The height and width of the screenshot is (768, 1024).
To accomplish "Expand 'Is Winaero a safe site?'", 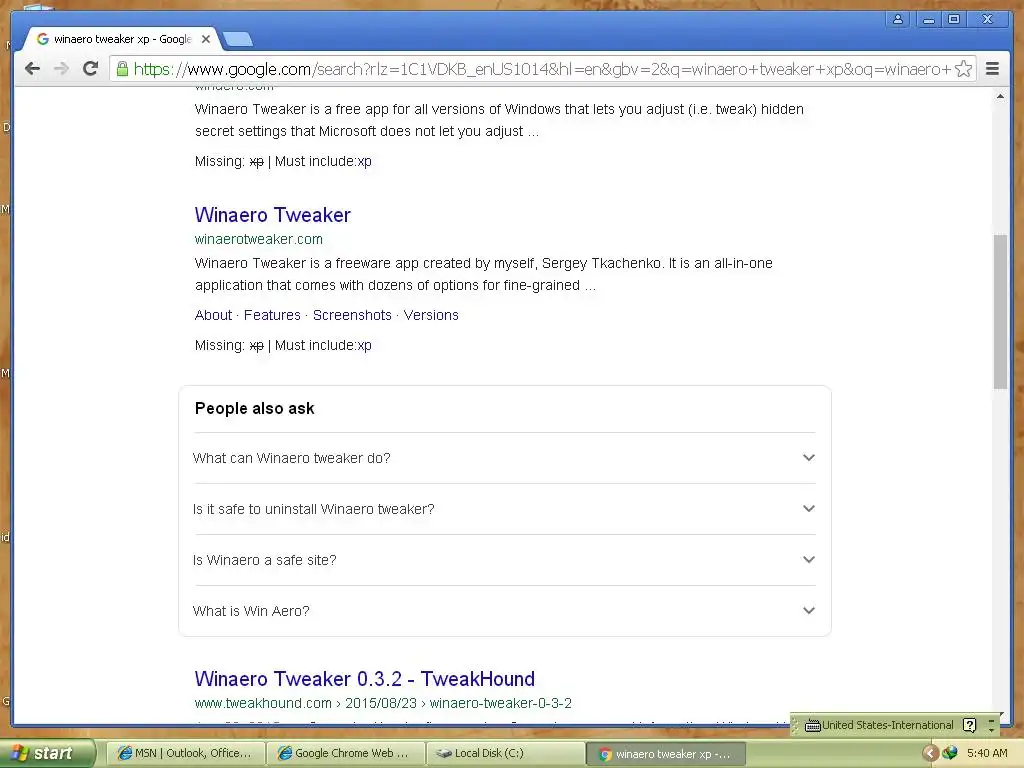I will 504,560.
